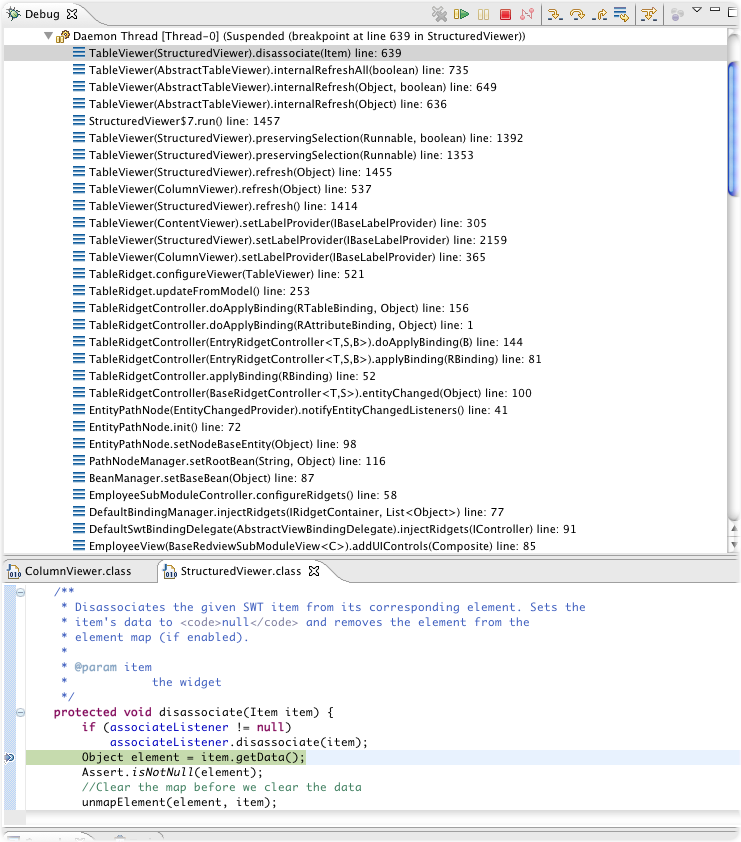Select StructuredViewer$7.run() line 1457 frame
Viewport: 741px width, 842px height.
pos(184,121)
